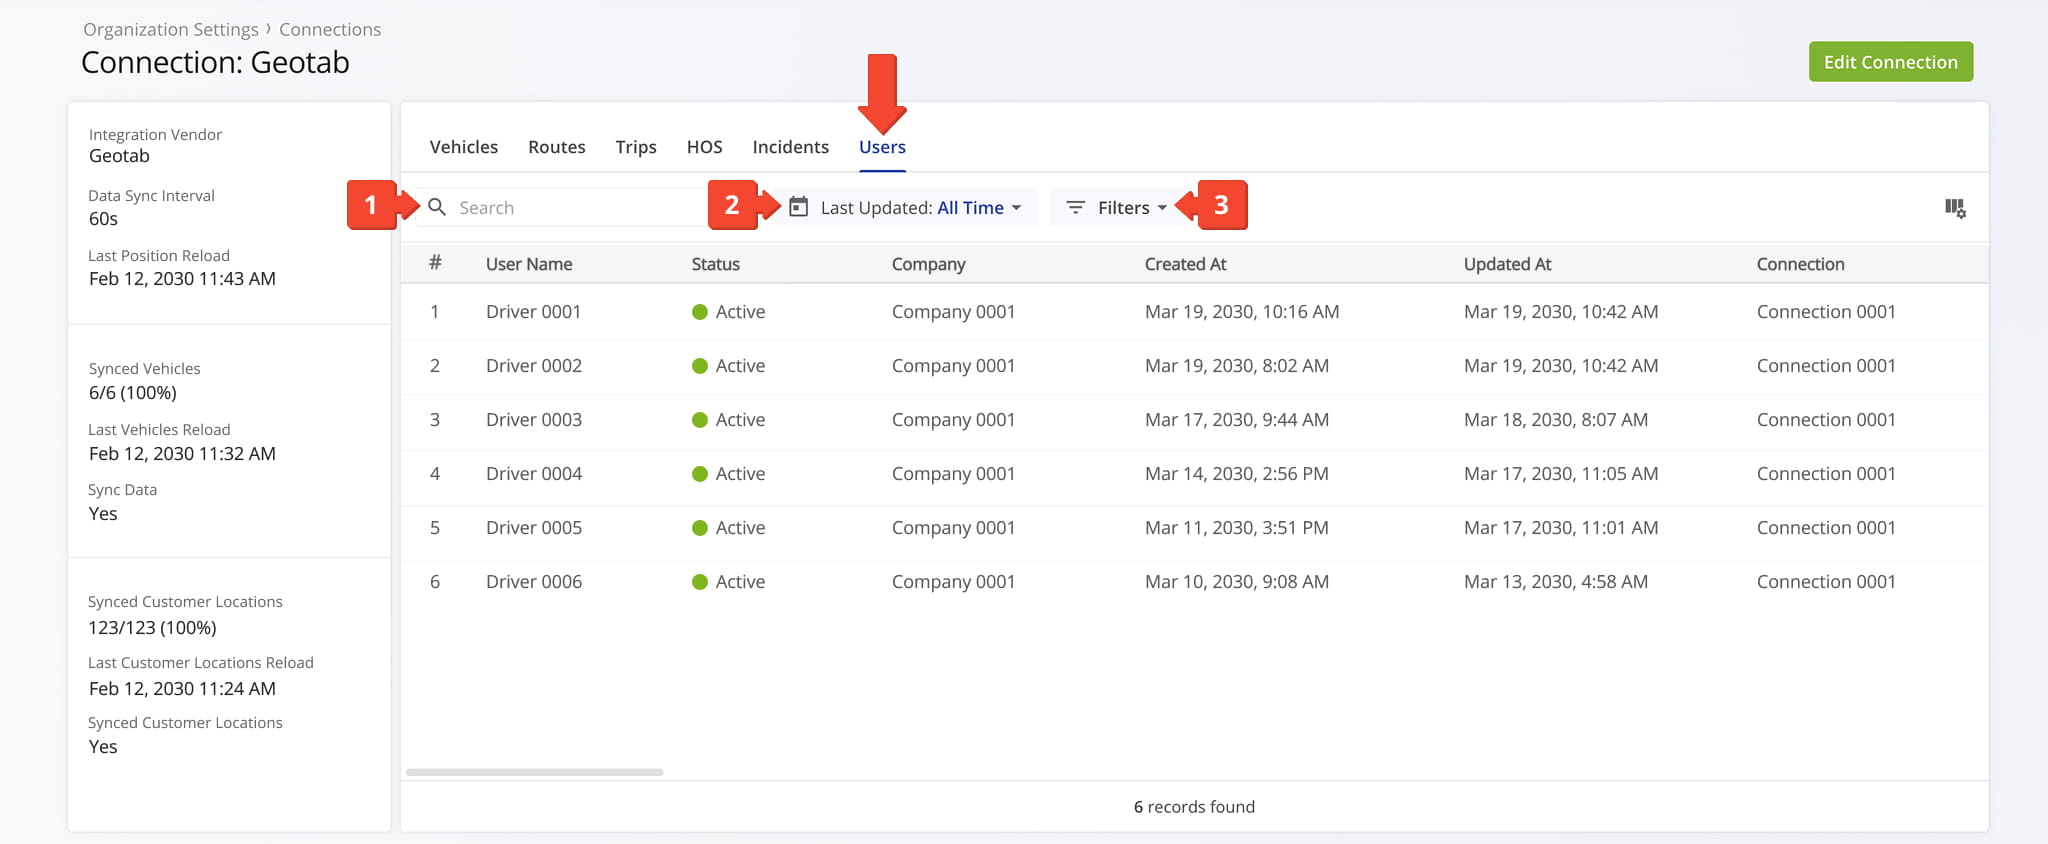Sort by Company column header
The height and width of the screenshot is (844, 2048).
click(x=929, y=264)
